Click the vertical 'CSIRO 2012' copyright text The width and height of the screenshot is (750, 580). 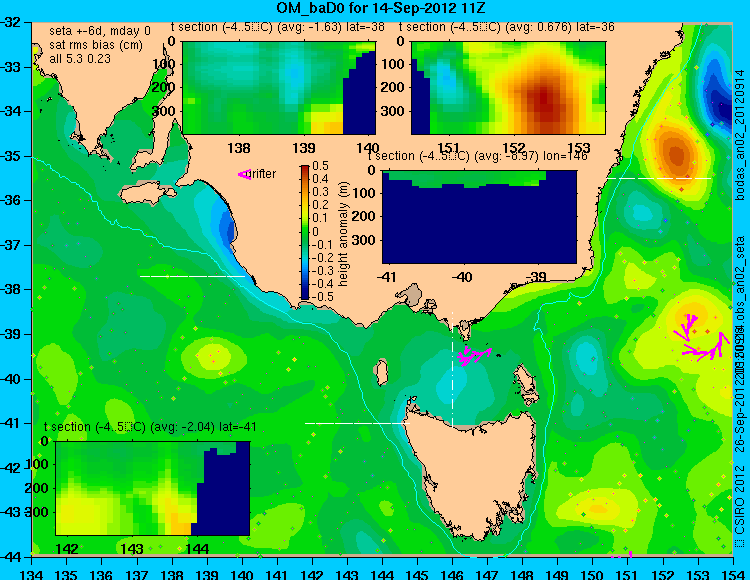[739, 499]
